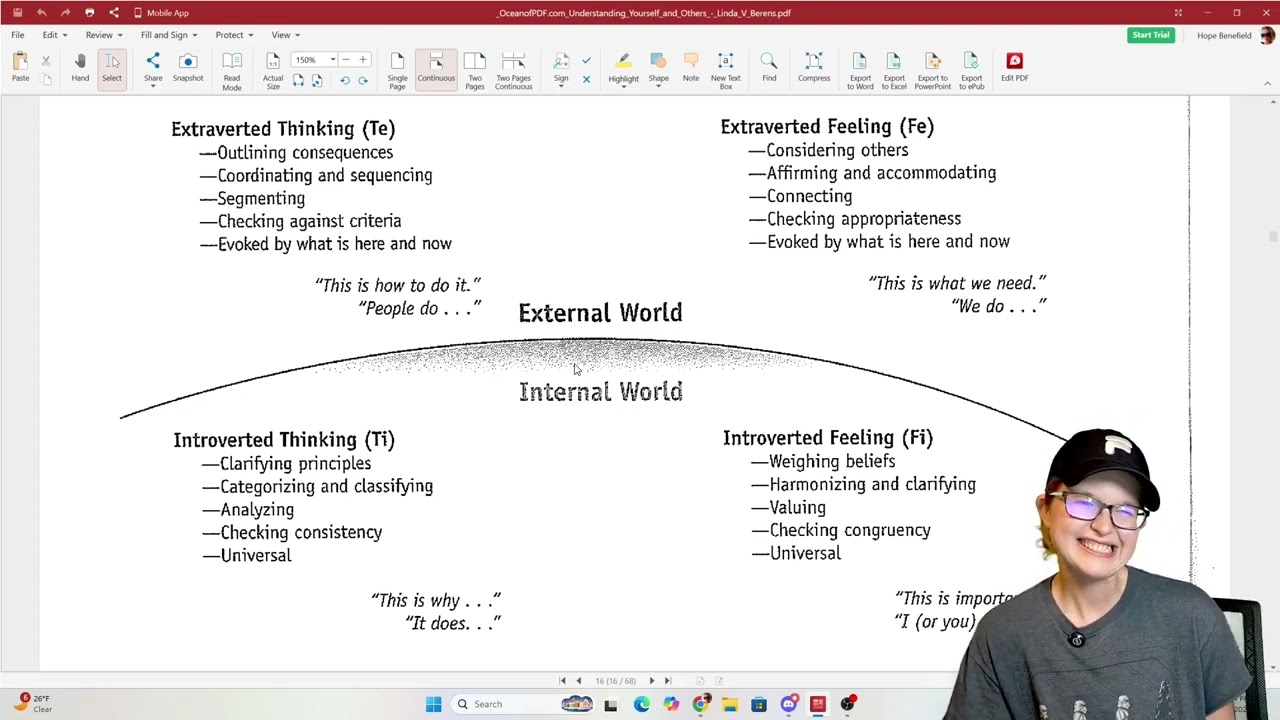The image size is (1280, 720).
Task: Fit whole page icon
Action: coord(316,80)
